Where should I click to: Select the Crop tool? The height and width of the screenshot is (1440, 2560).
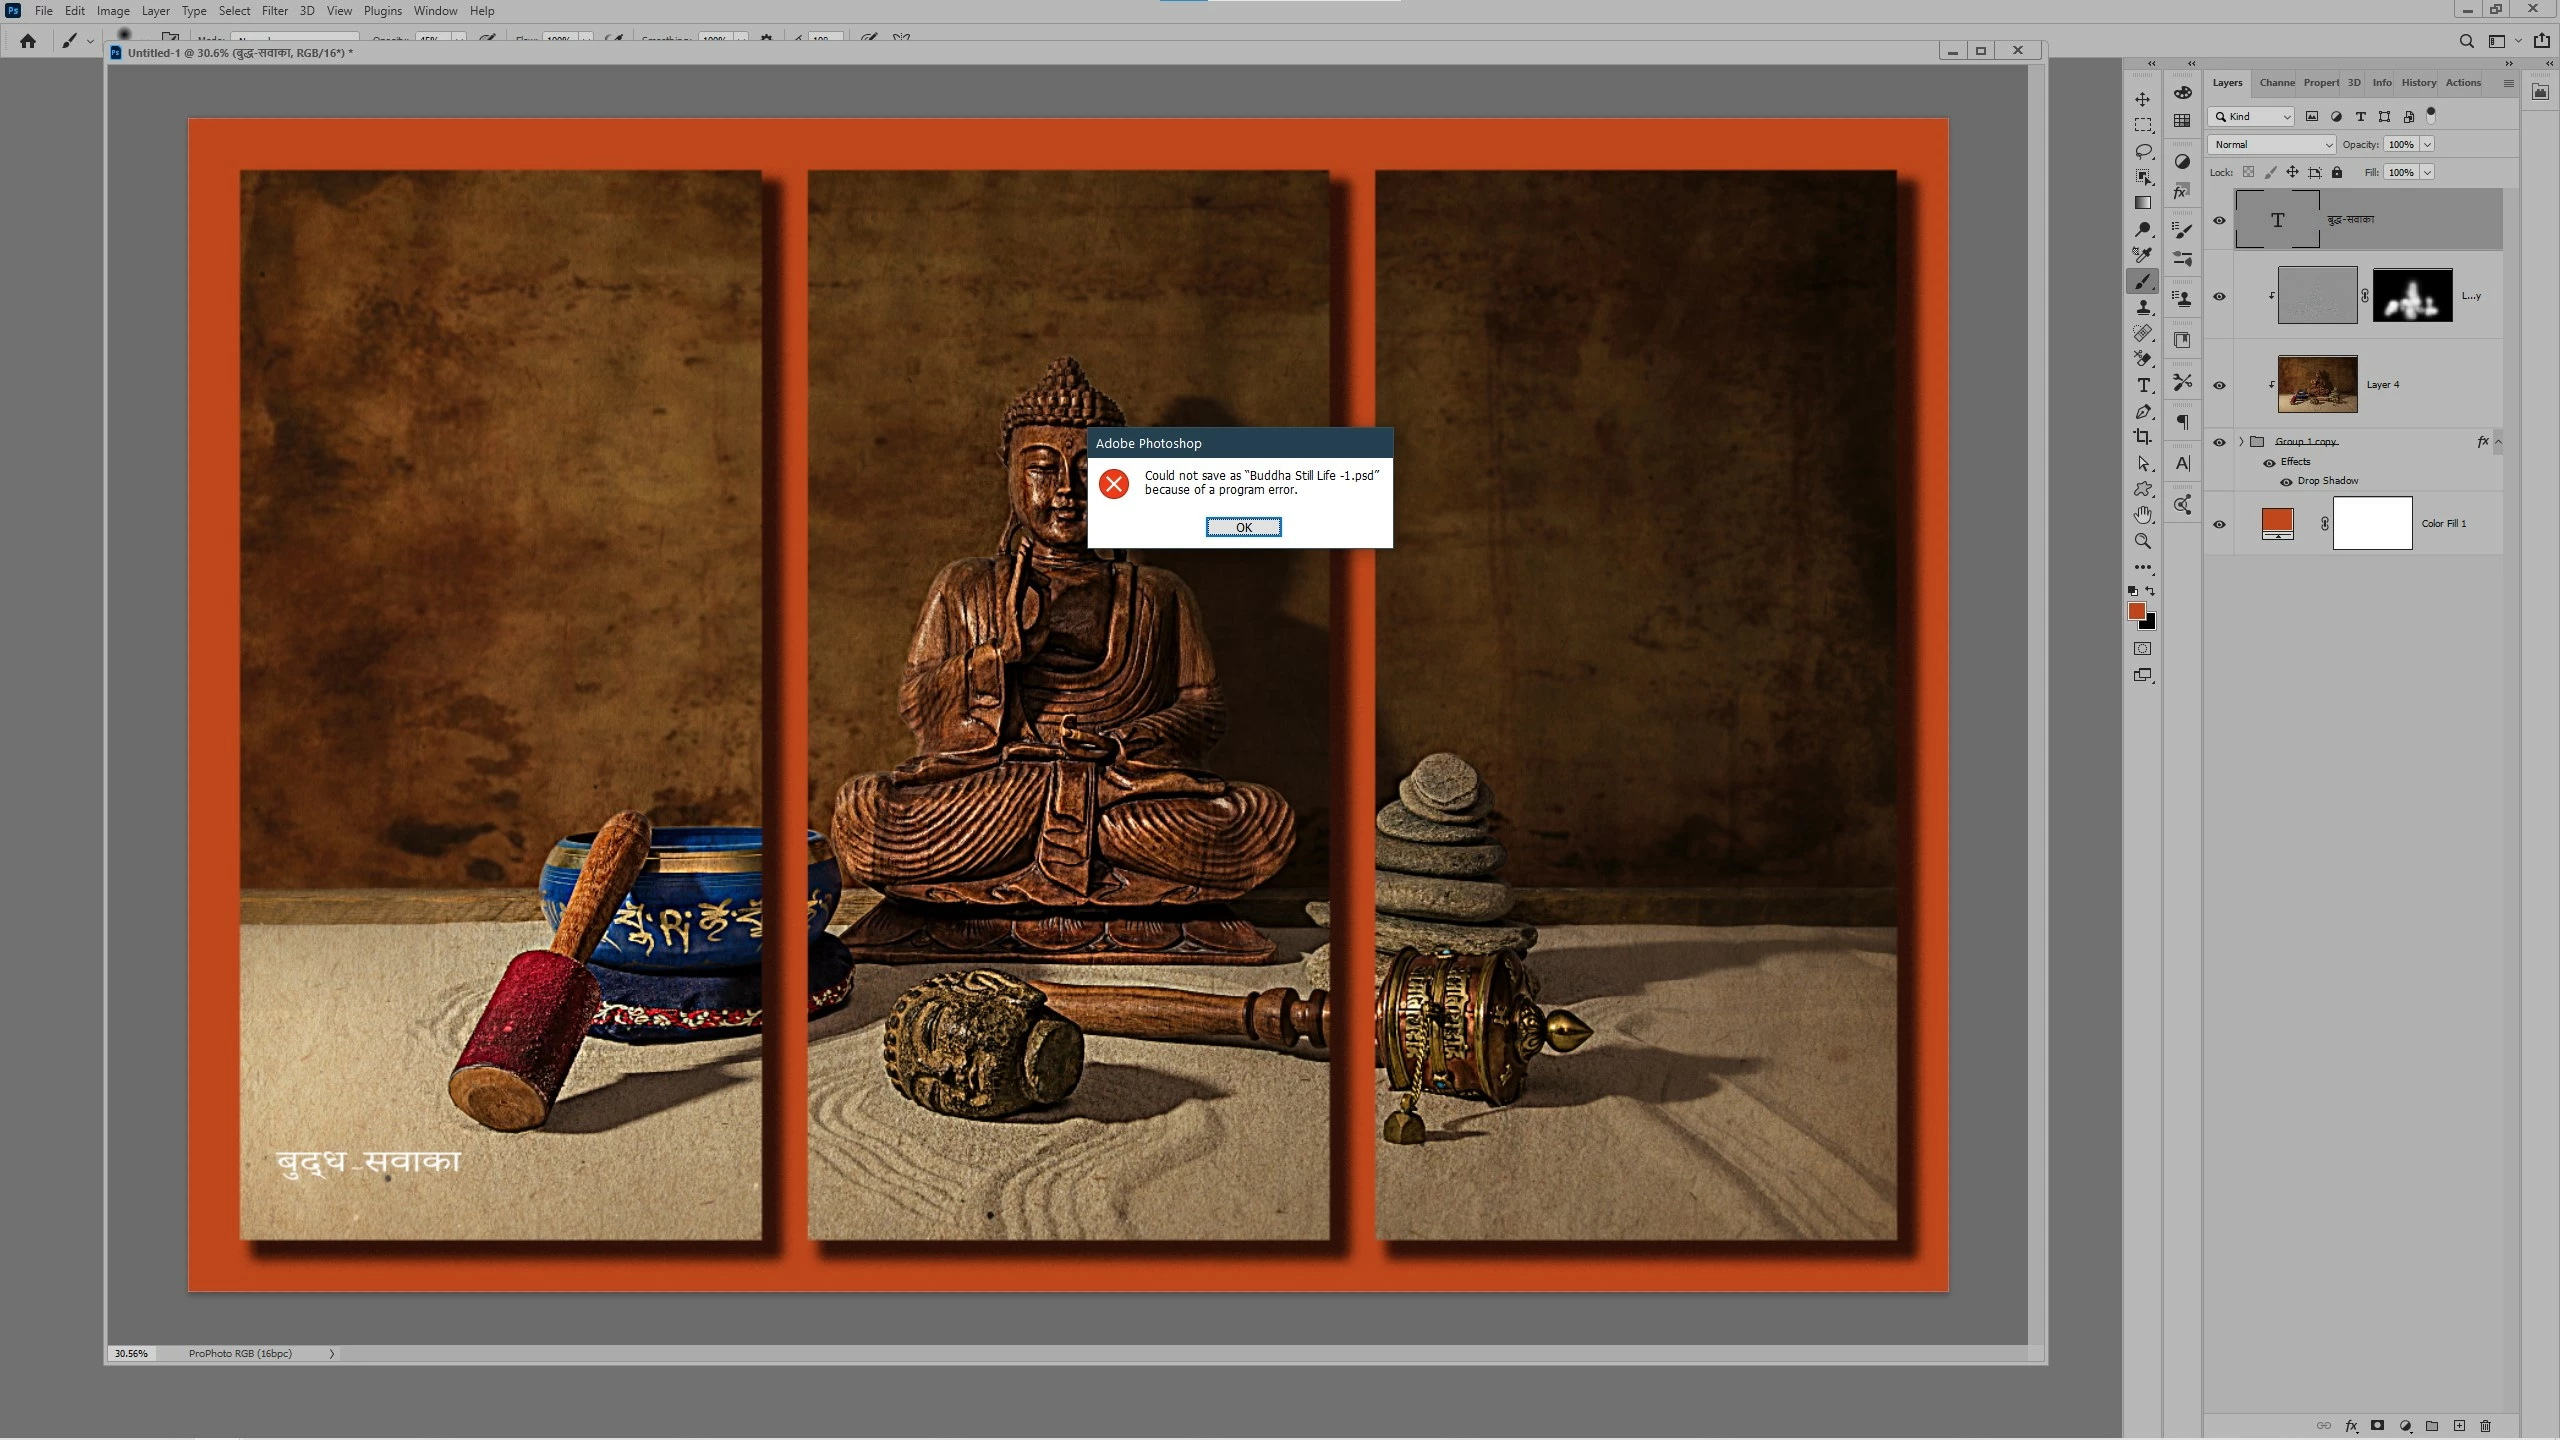click(x=2142, y=437)
